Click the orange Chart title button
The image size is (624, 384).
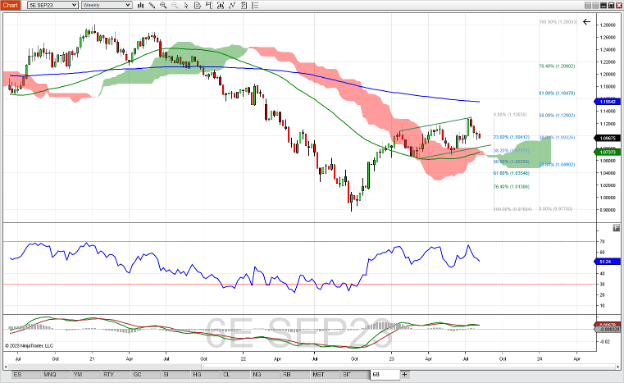10,5
